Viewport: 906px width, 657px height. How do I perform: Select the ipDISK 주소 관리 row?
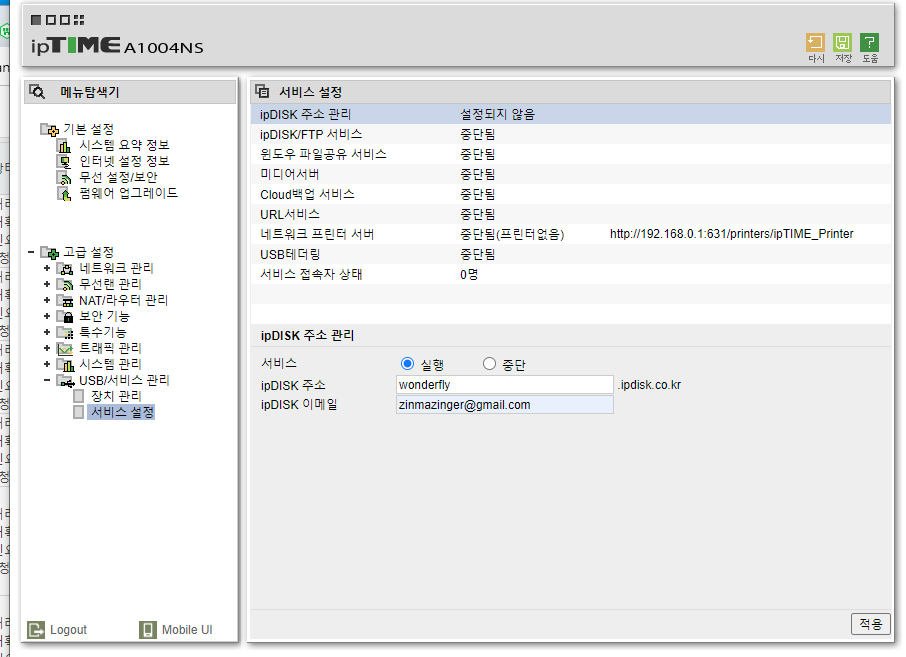571,114
